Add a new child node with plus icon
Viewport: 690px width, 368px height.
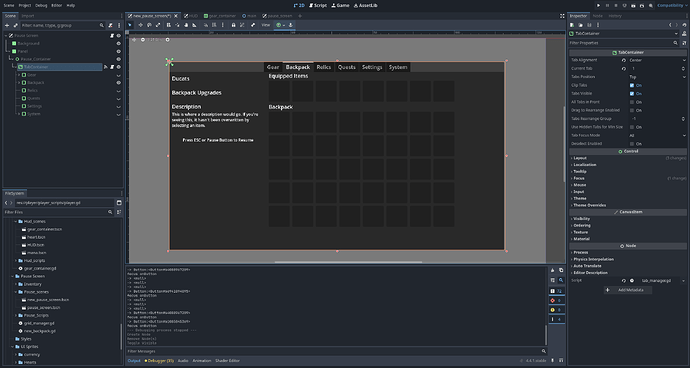coord(7,26)
